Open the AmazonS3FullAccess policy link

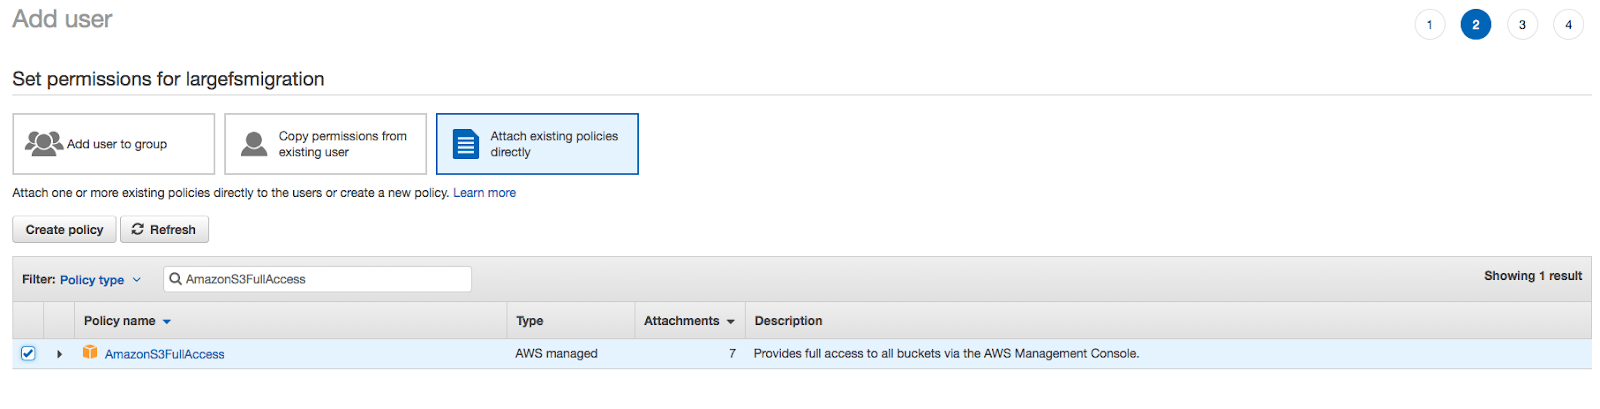[165, 354]
